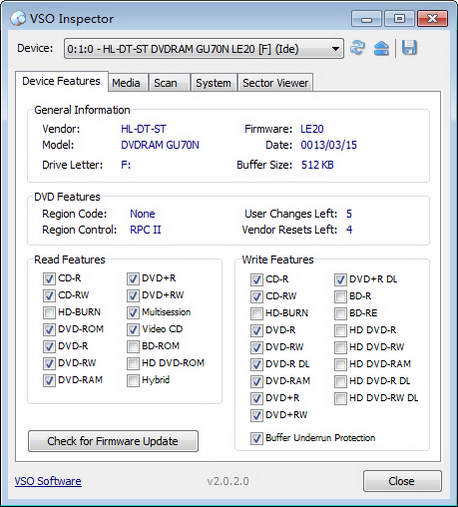Toggle the Read DVD-RAM checkbox
Viewport: 458px width, 507px height.
point(49,380)
